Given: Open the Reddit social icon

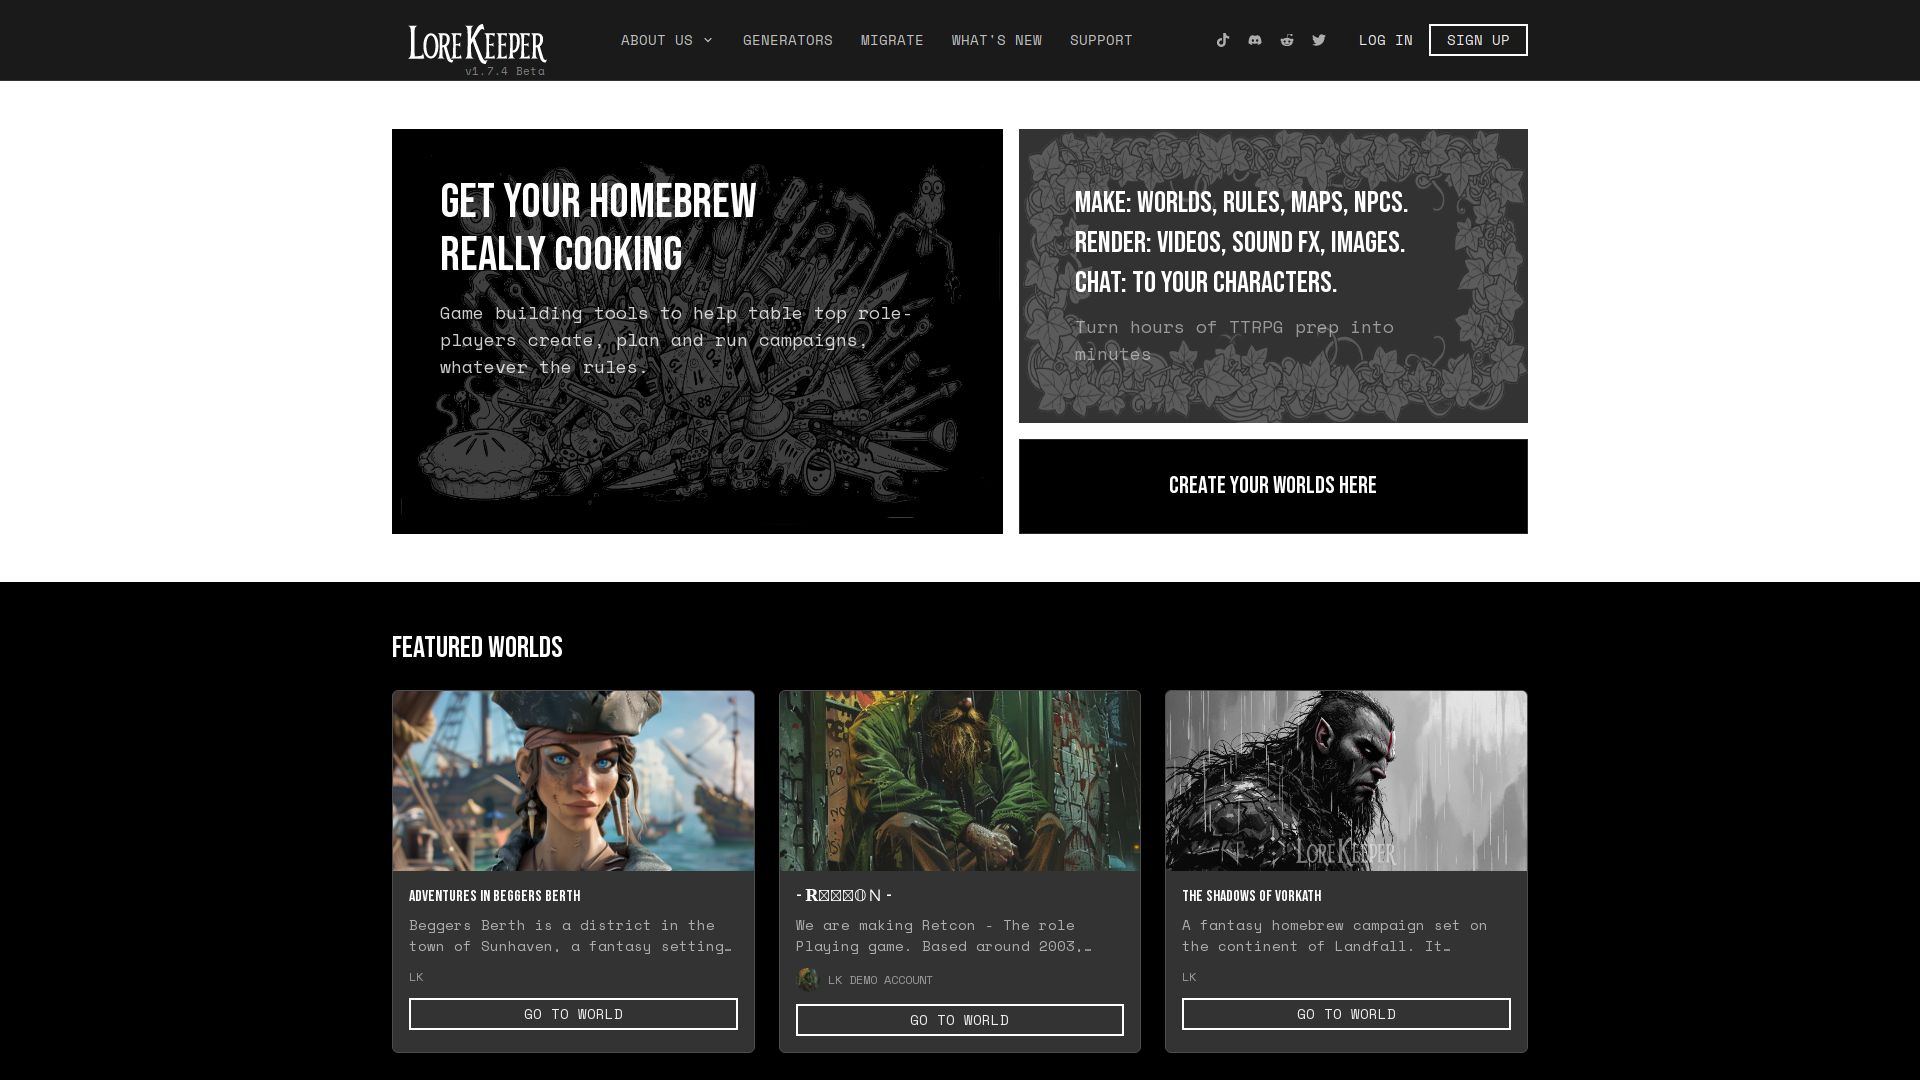Looking at the screenshot, I should point(1287,40).
